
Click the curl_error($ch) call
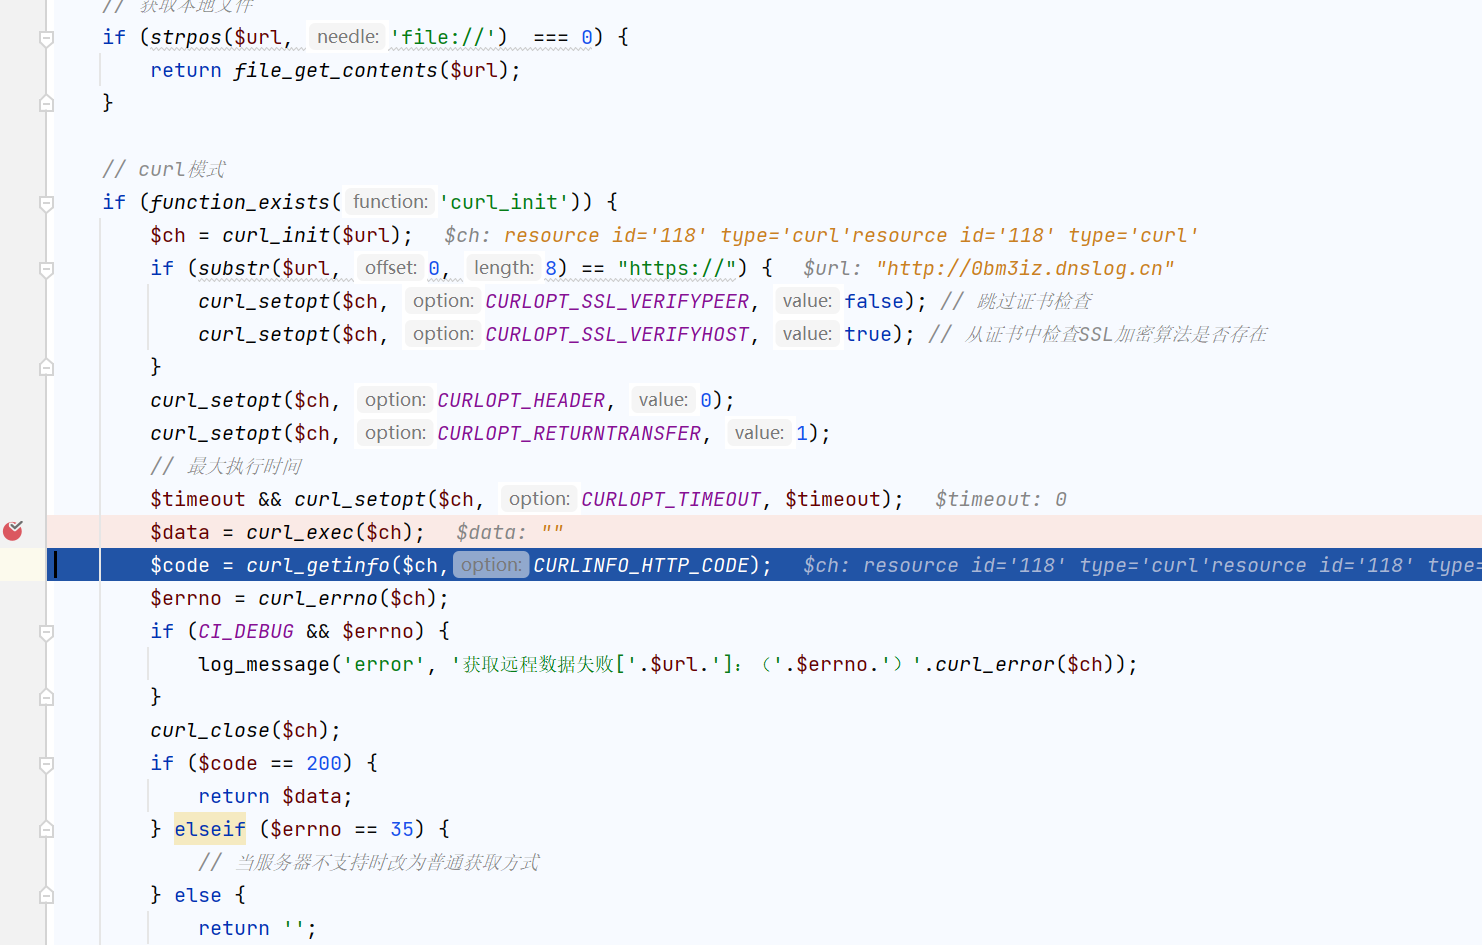click(x=1024, y=664)
